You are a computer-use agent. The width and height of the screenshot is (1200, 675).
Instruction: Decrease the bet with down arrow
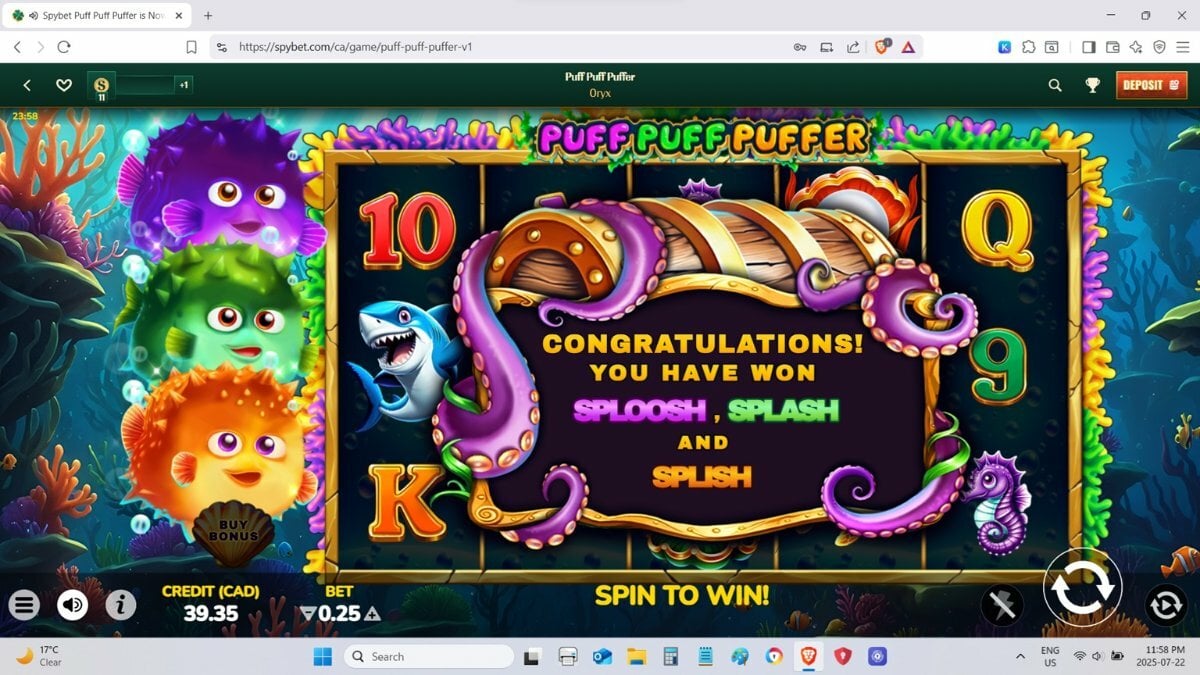click(x=308, y=614)
